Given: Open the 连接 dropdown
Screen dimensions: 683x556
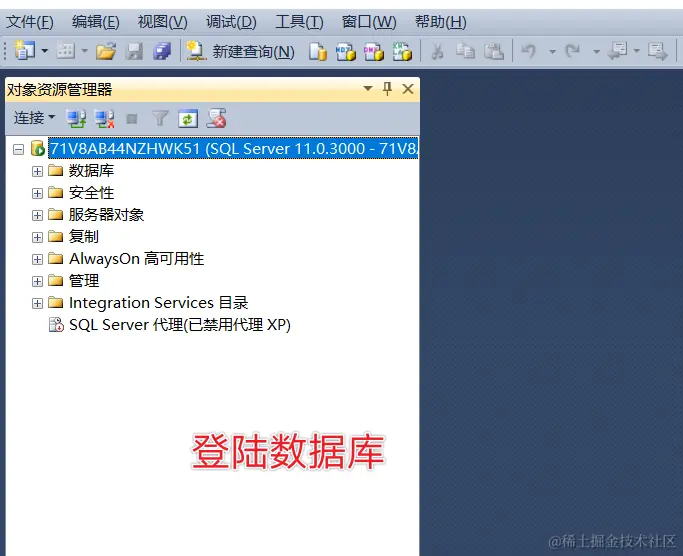Looking at the screenshot, I should click(x=34, y=118).
